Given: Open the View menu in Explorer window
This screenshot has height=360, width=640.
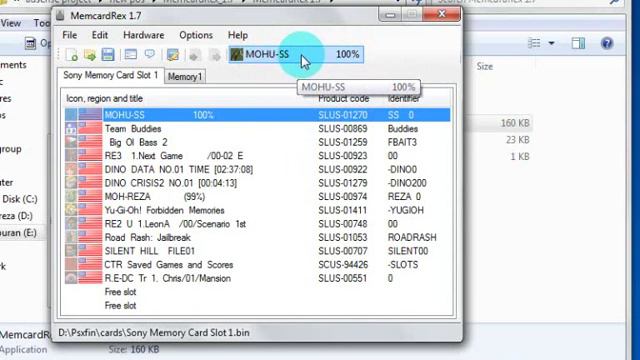Looking at the screenshot, I should tap(11, 23).
